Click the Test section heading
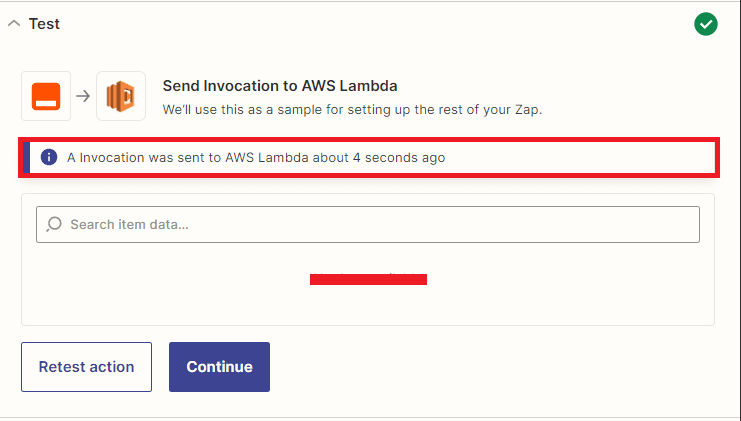This screenshot has height=421, width=741. pyautogui.click(x=44, y=24)
